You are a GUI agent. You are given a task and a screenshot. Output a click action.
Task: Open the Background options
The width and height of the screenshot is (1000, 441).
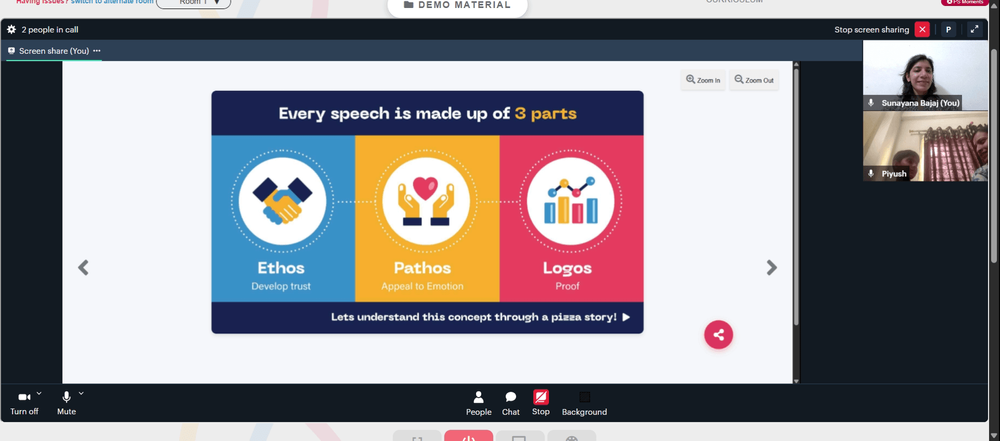pos(584,403)
